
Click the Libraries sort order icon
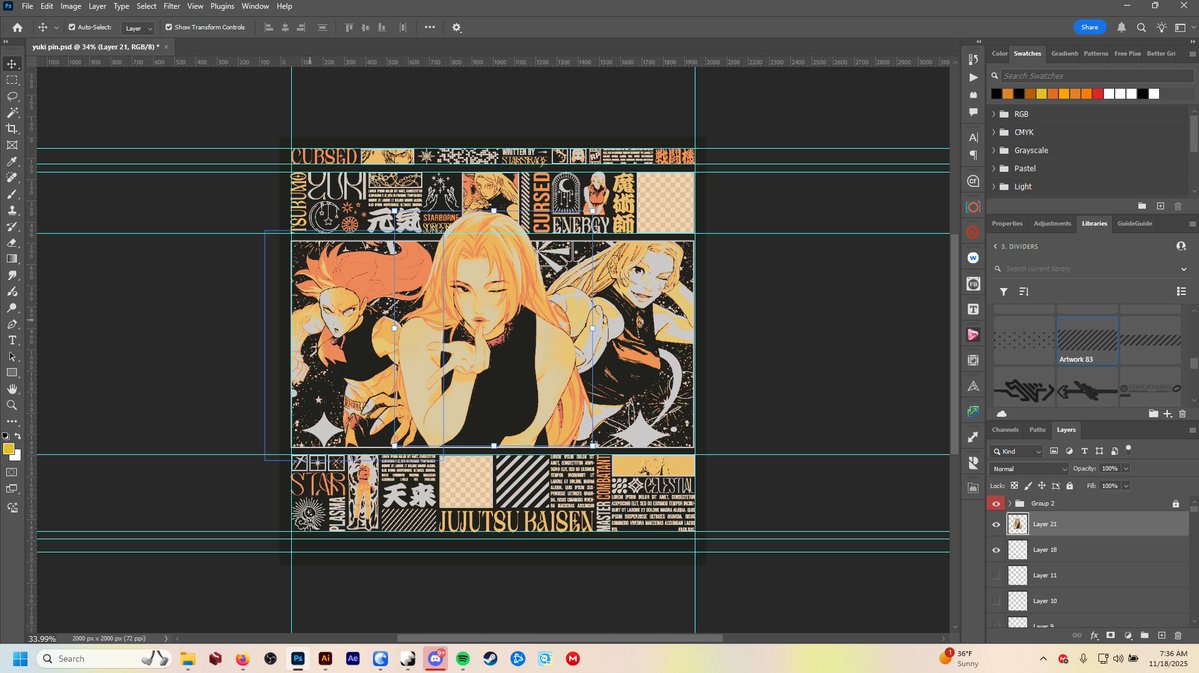point(1023,291)
